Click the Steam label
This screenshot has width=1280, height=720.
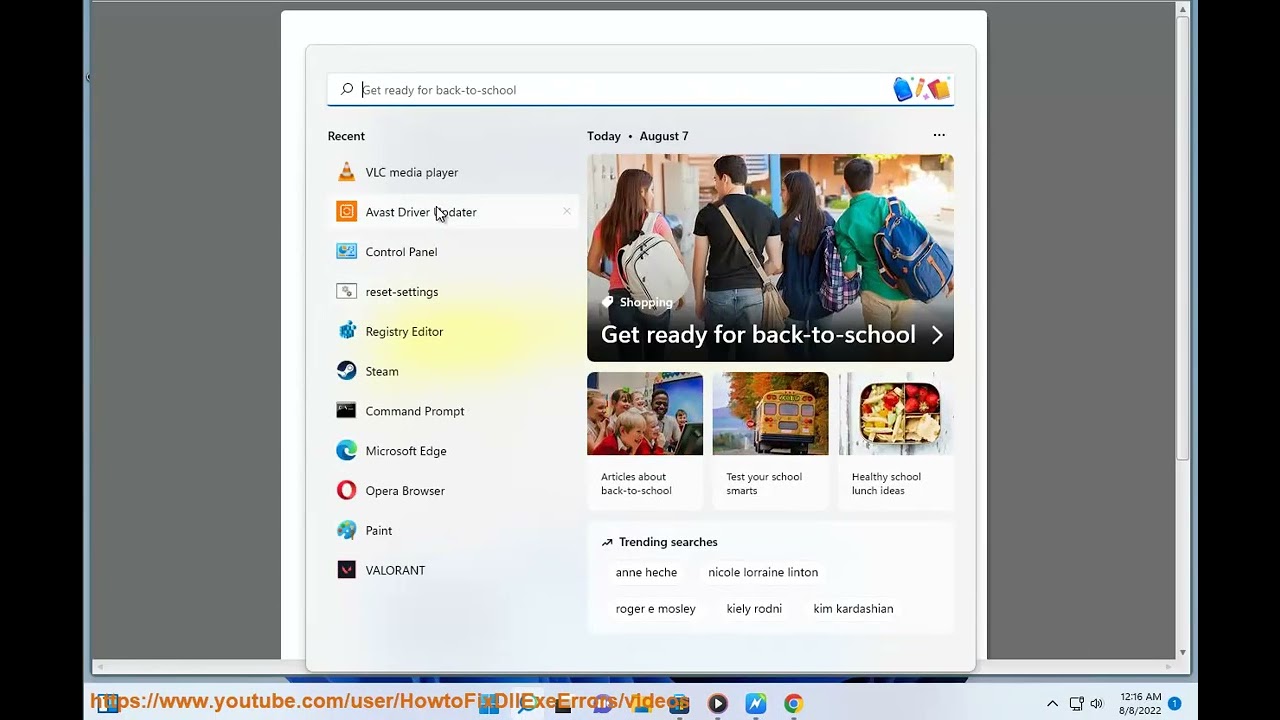coord(382,371)
